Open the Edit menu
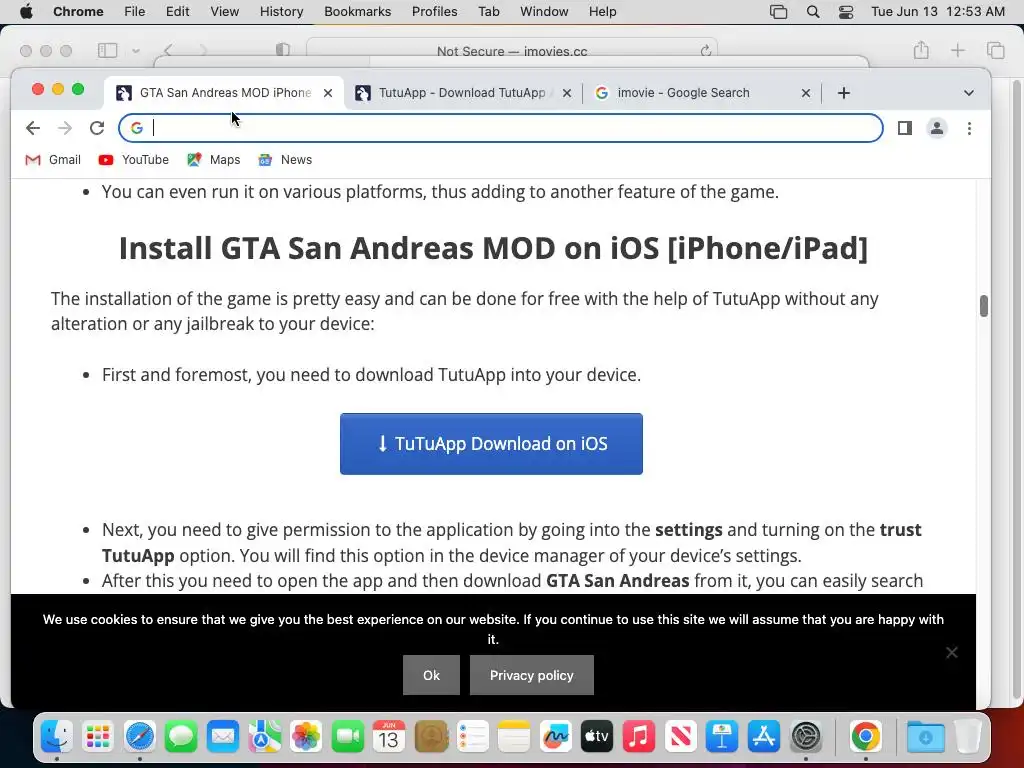Screen dimensions: 1024x768 pyautogui.click(x=178, y=12)
